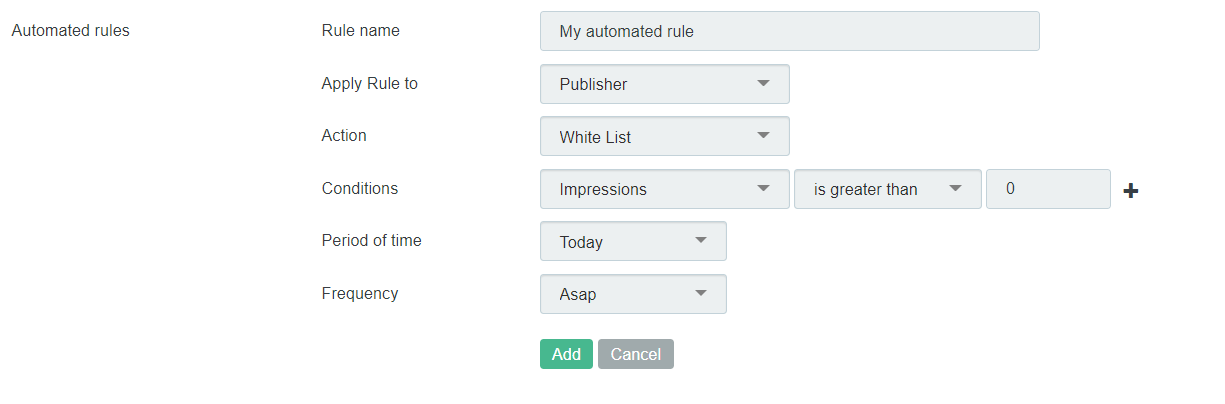Focus the Rule name text field

tap(790, 31)
